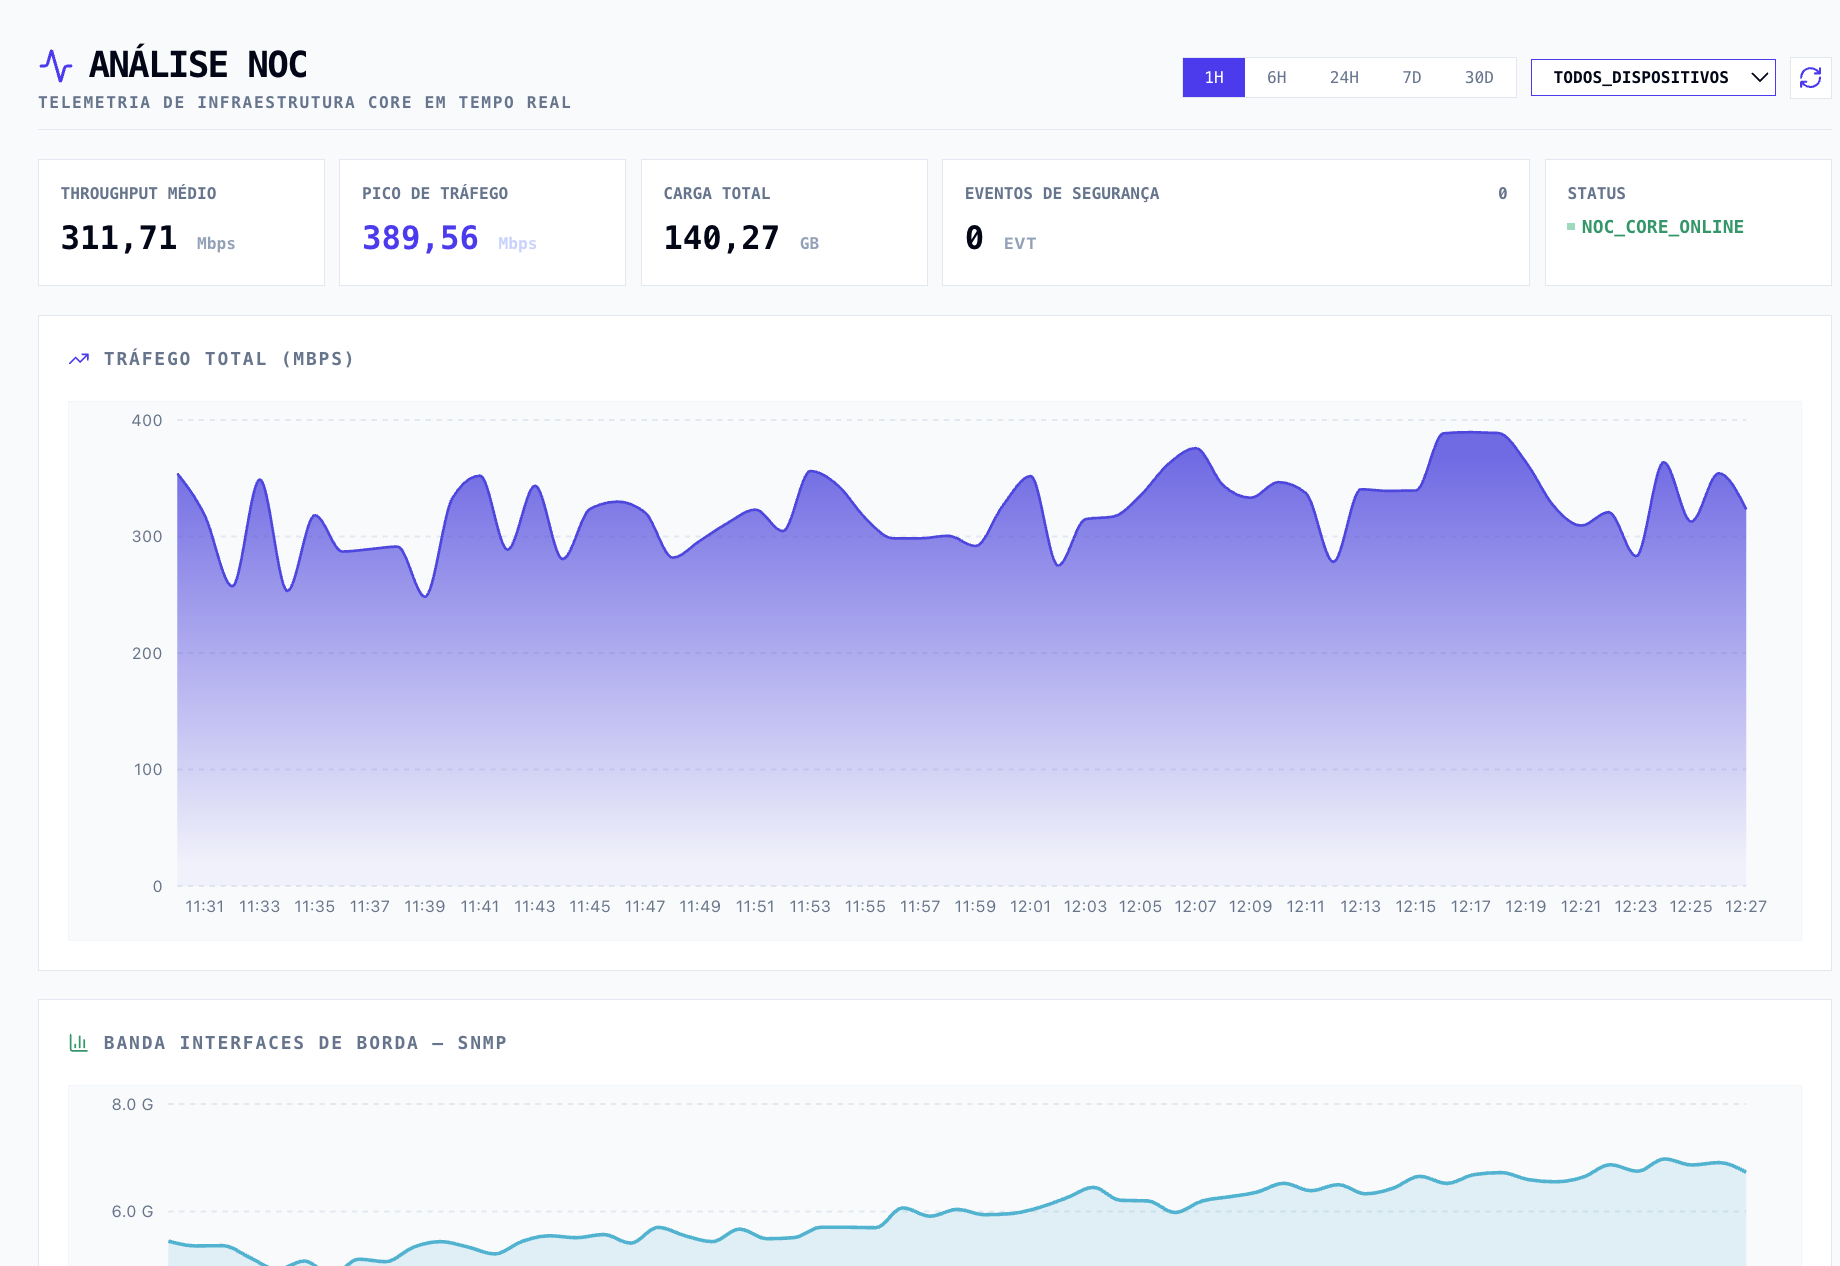Image resolution: width=1840 pixels, height=1266 pixels.
Task: Click the pulse logo icon beside ANÁLISE NOC
Action: pyautogui.click(x=56, y=66)
